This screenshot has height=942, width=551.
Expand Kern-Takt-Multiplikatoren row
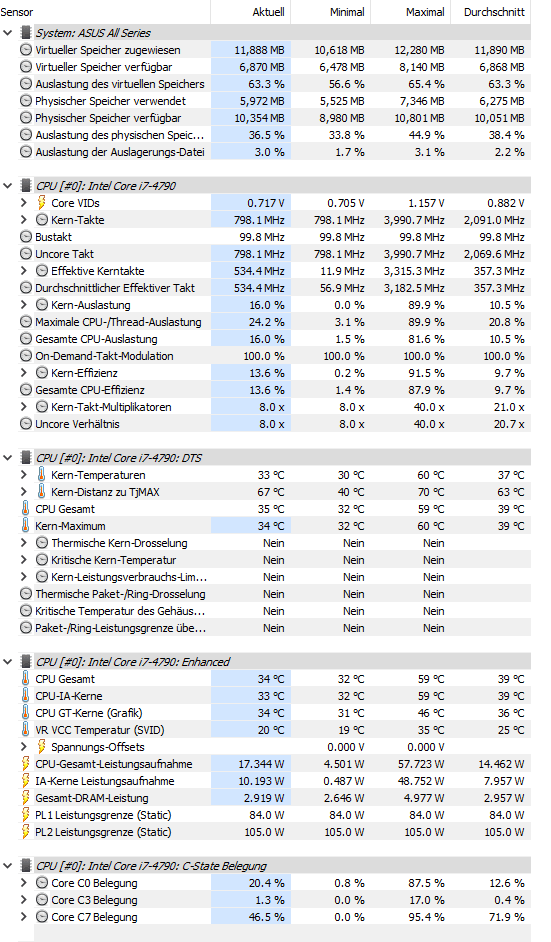click(24, 407)
